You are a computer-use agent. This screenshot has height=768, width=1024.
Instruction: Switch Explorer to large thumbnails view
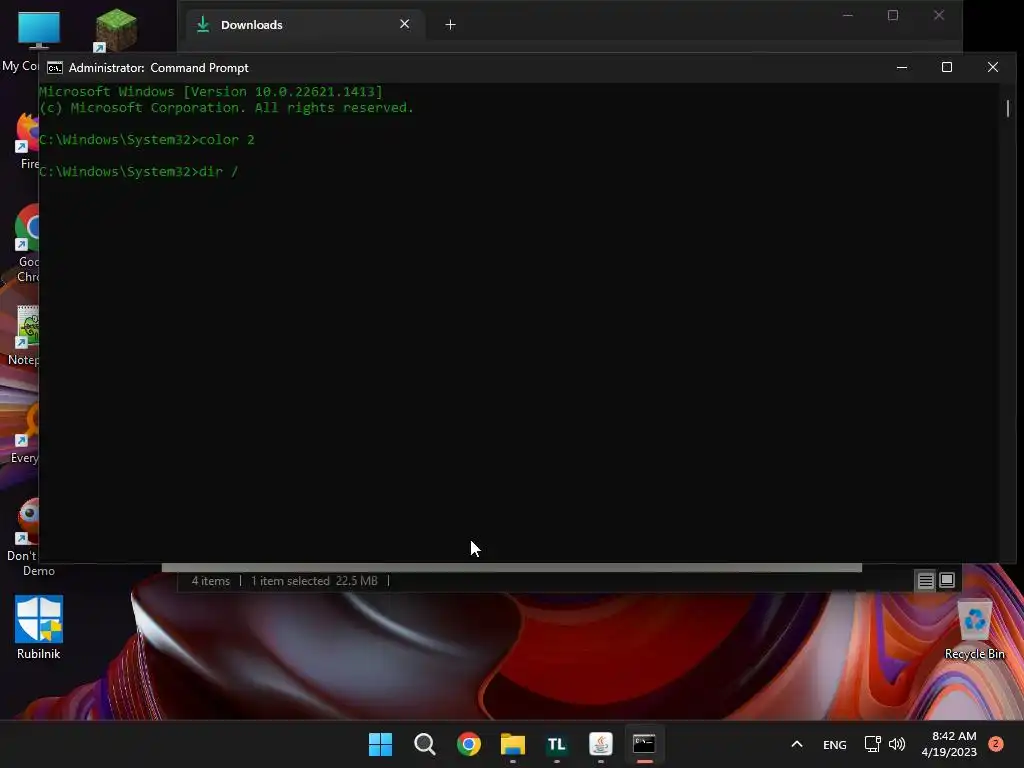pos(947,580)
